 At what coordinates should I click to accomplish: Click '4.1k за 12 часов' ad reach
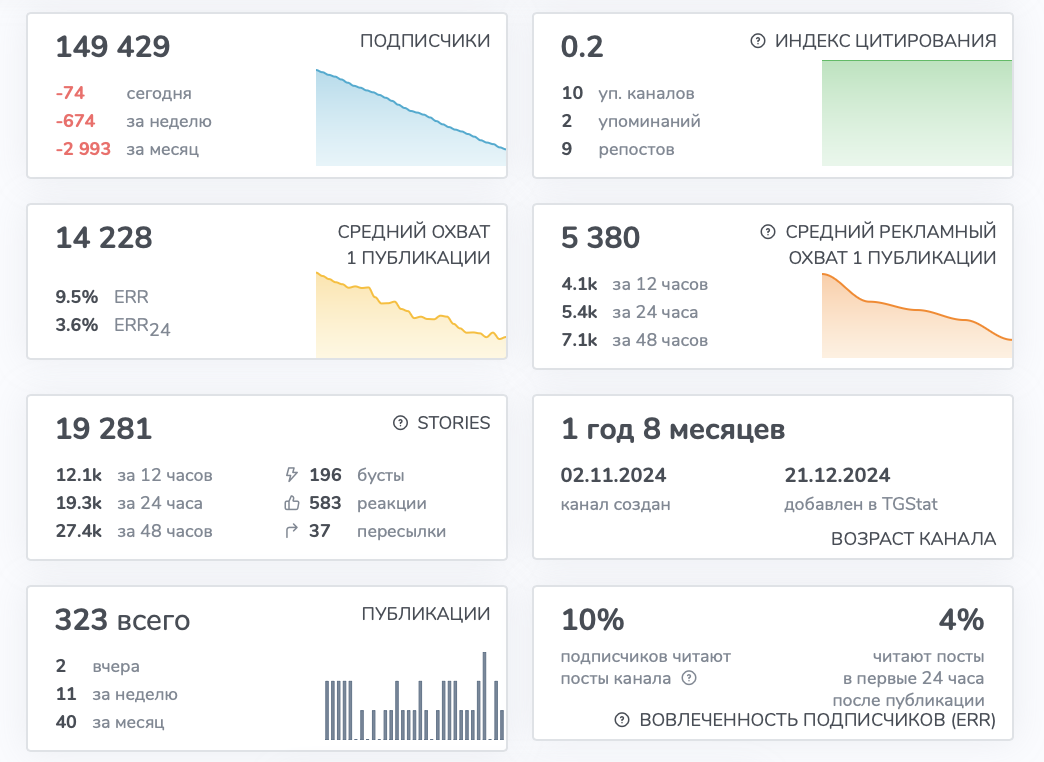[x=635, y=284]
